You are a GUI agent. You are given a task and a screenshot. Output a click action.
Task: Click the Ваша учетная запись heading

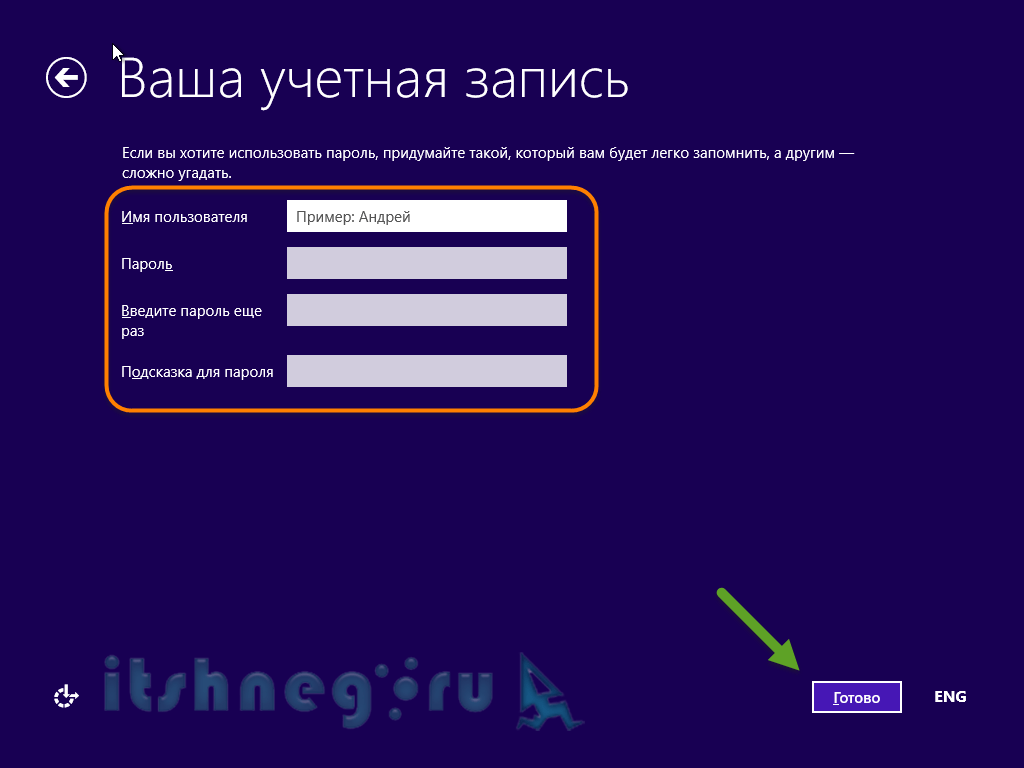coord(373,80)
